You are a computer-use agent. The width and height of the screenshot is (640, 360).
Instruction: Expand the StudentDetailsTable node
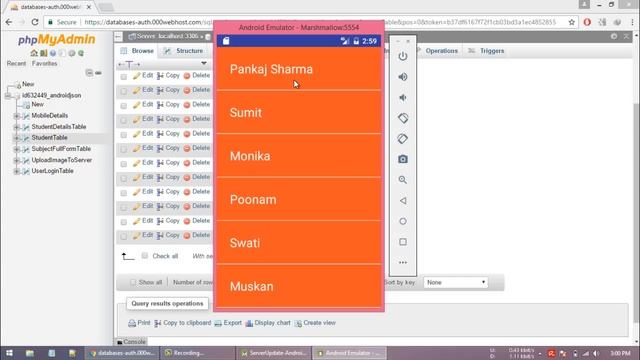tap(17, 127)
